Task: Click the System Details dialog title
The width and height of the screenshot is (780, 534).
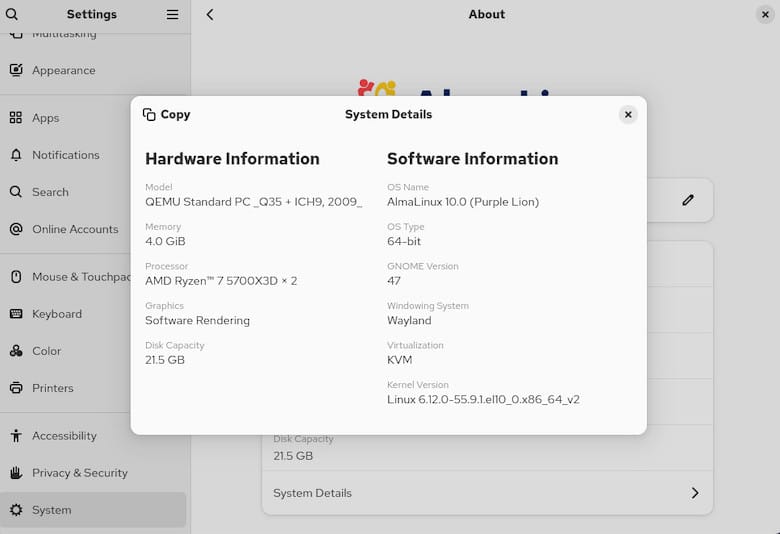Action: coord(389,114)
